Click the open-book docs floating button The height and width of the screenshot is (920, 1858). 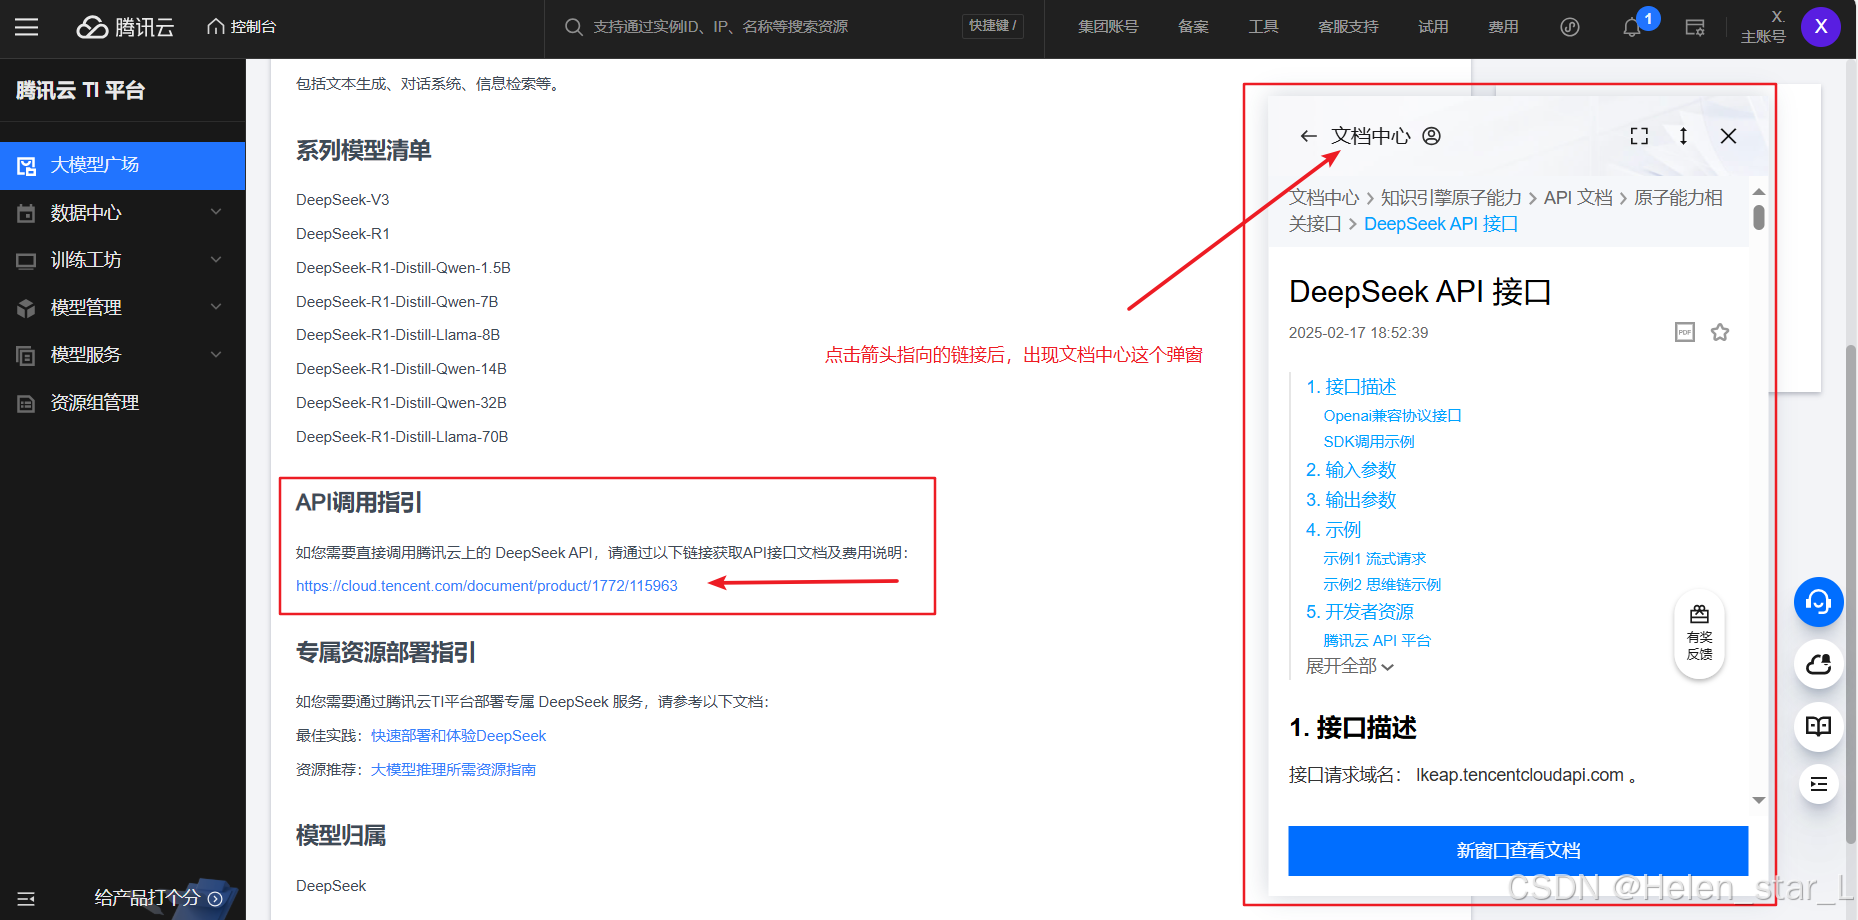pyautogui.click(x=1819, y=726)
